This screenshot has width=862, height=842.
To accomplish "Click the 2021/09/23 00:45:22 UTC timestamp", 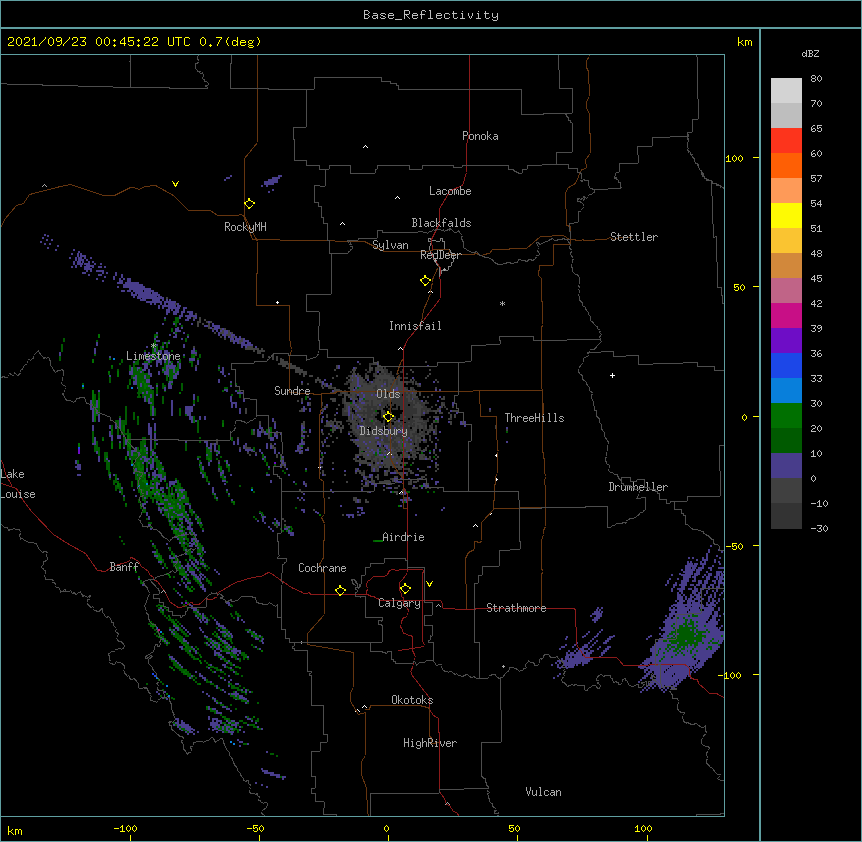I will point(99,42).
